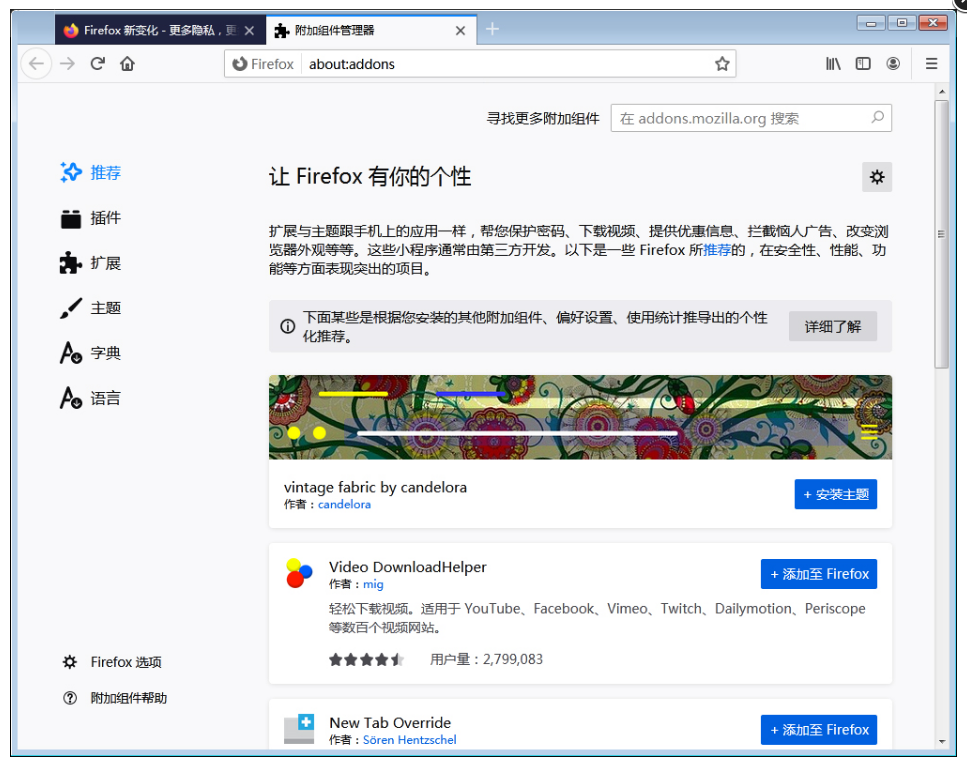Open the candelora author link
The height and width of the screenshot is (767, 967).
344,505
